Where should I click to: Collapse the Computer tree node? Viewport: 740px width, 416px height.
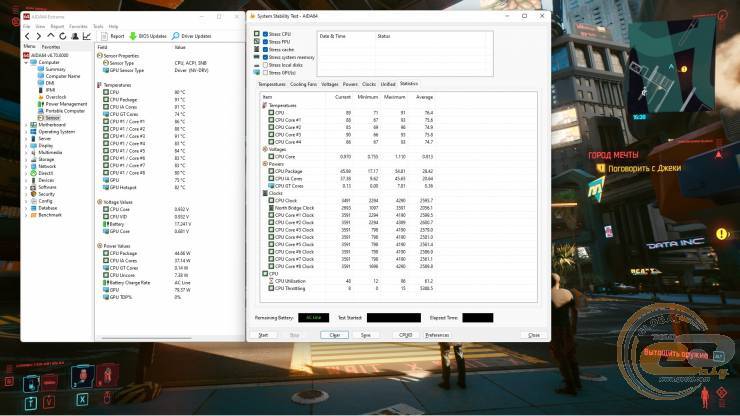[26, 62]
